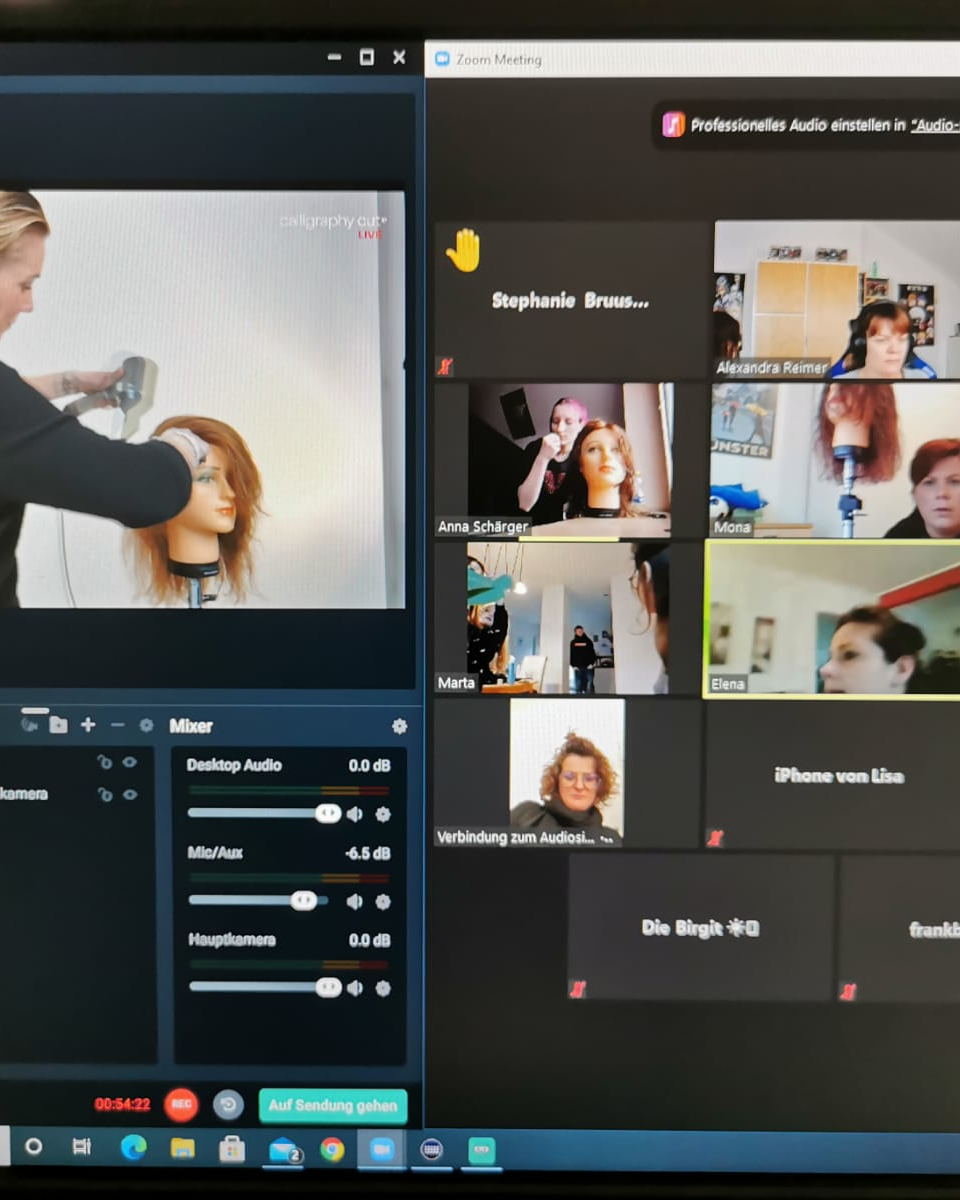Click the add source folder icon
This screenshot has height=1200, width=960.
click(x=58, y=725)
